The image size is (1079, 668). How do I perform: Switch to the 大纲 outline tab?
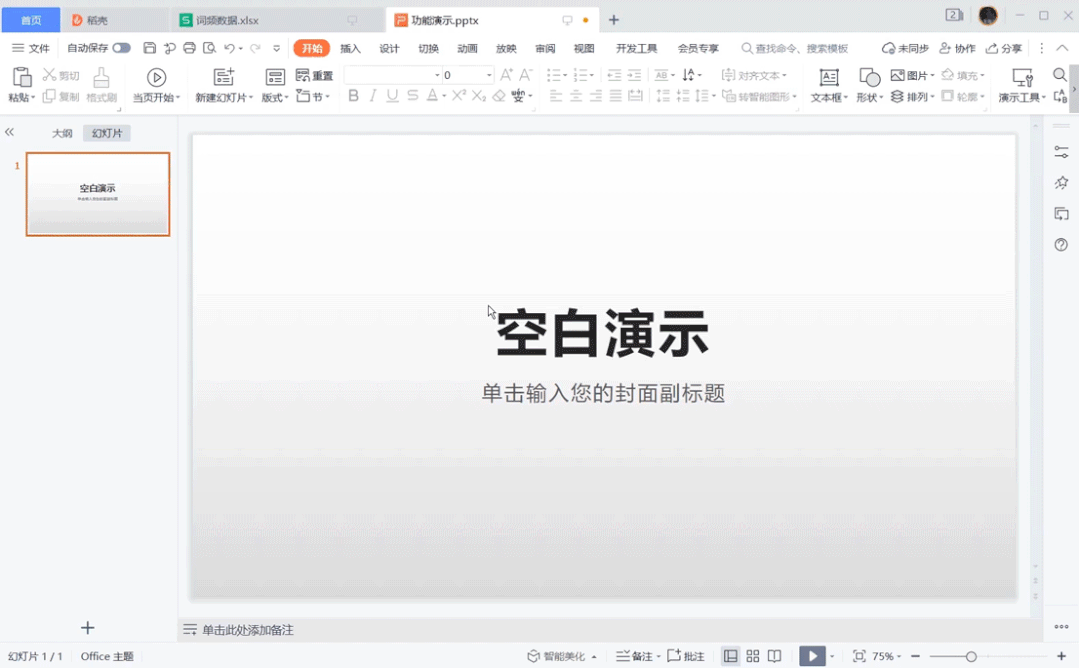62,133
